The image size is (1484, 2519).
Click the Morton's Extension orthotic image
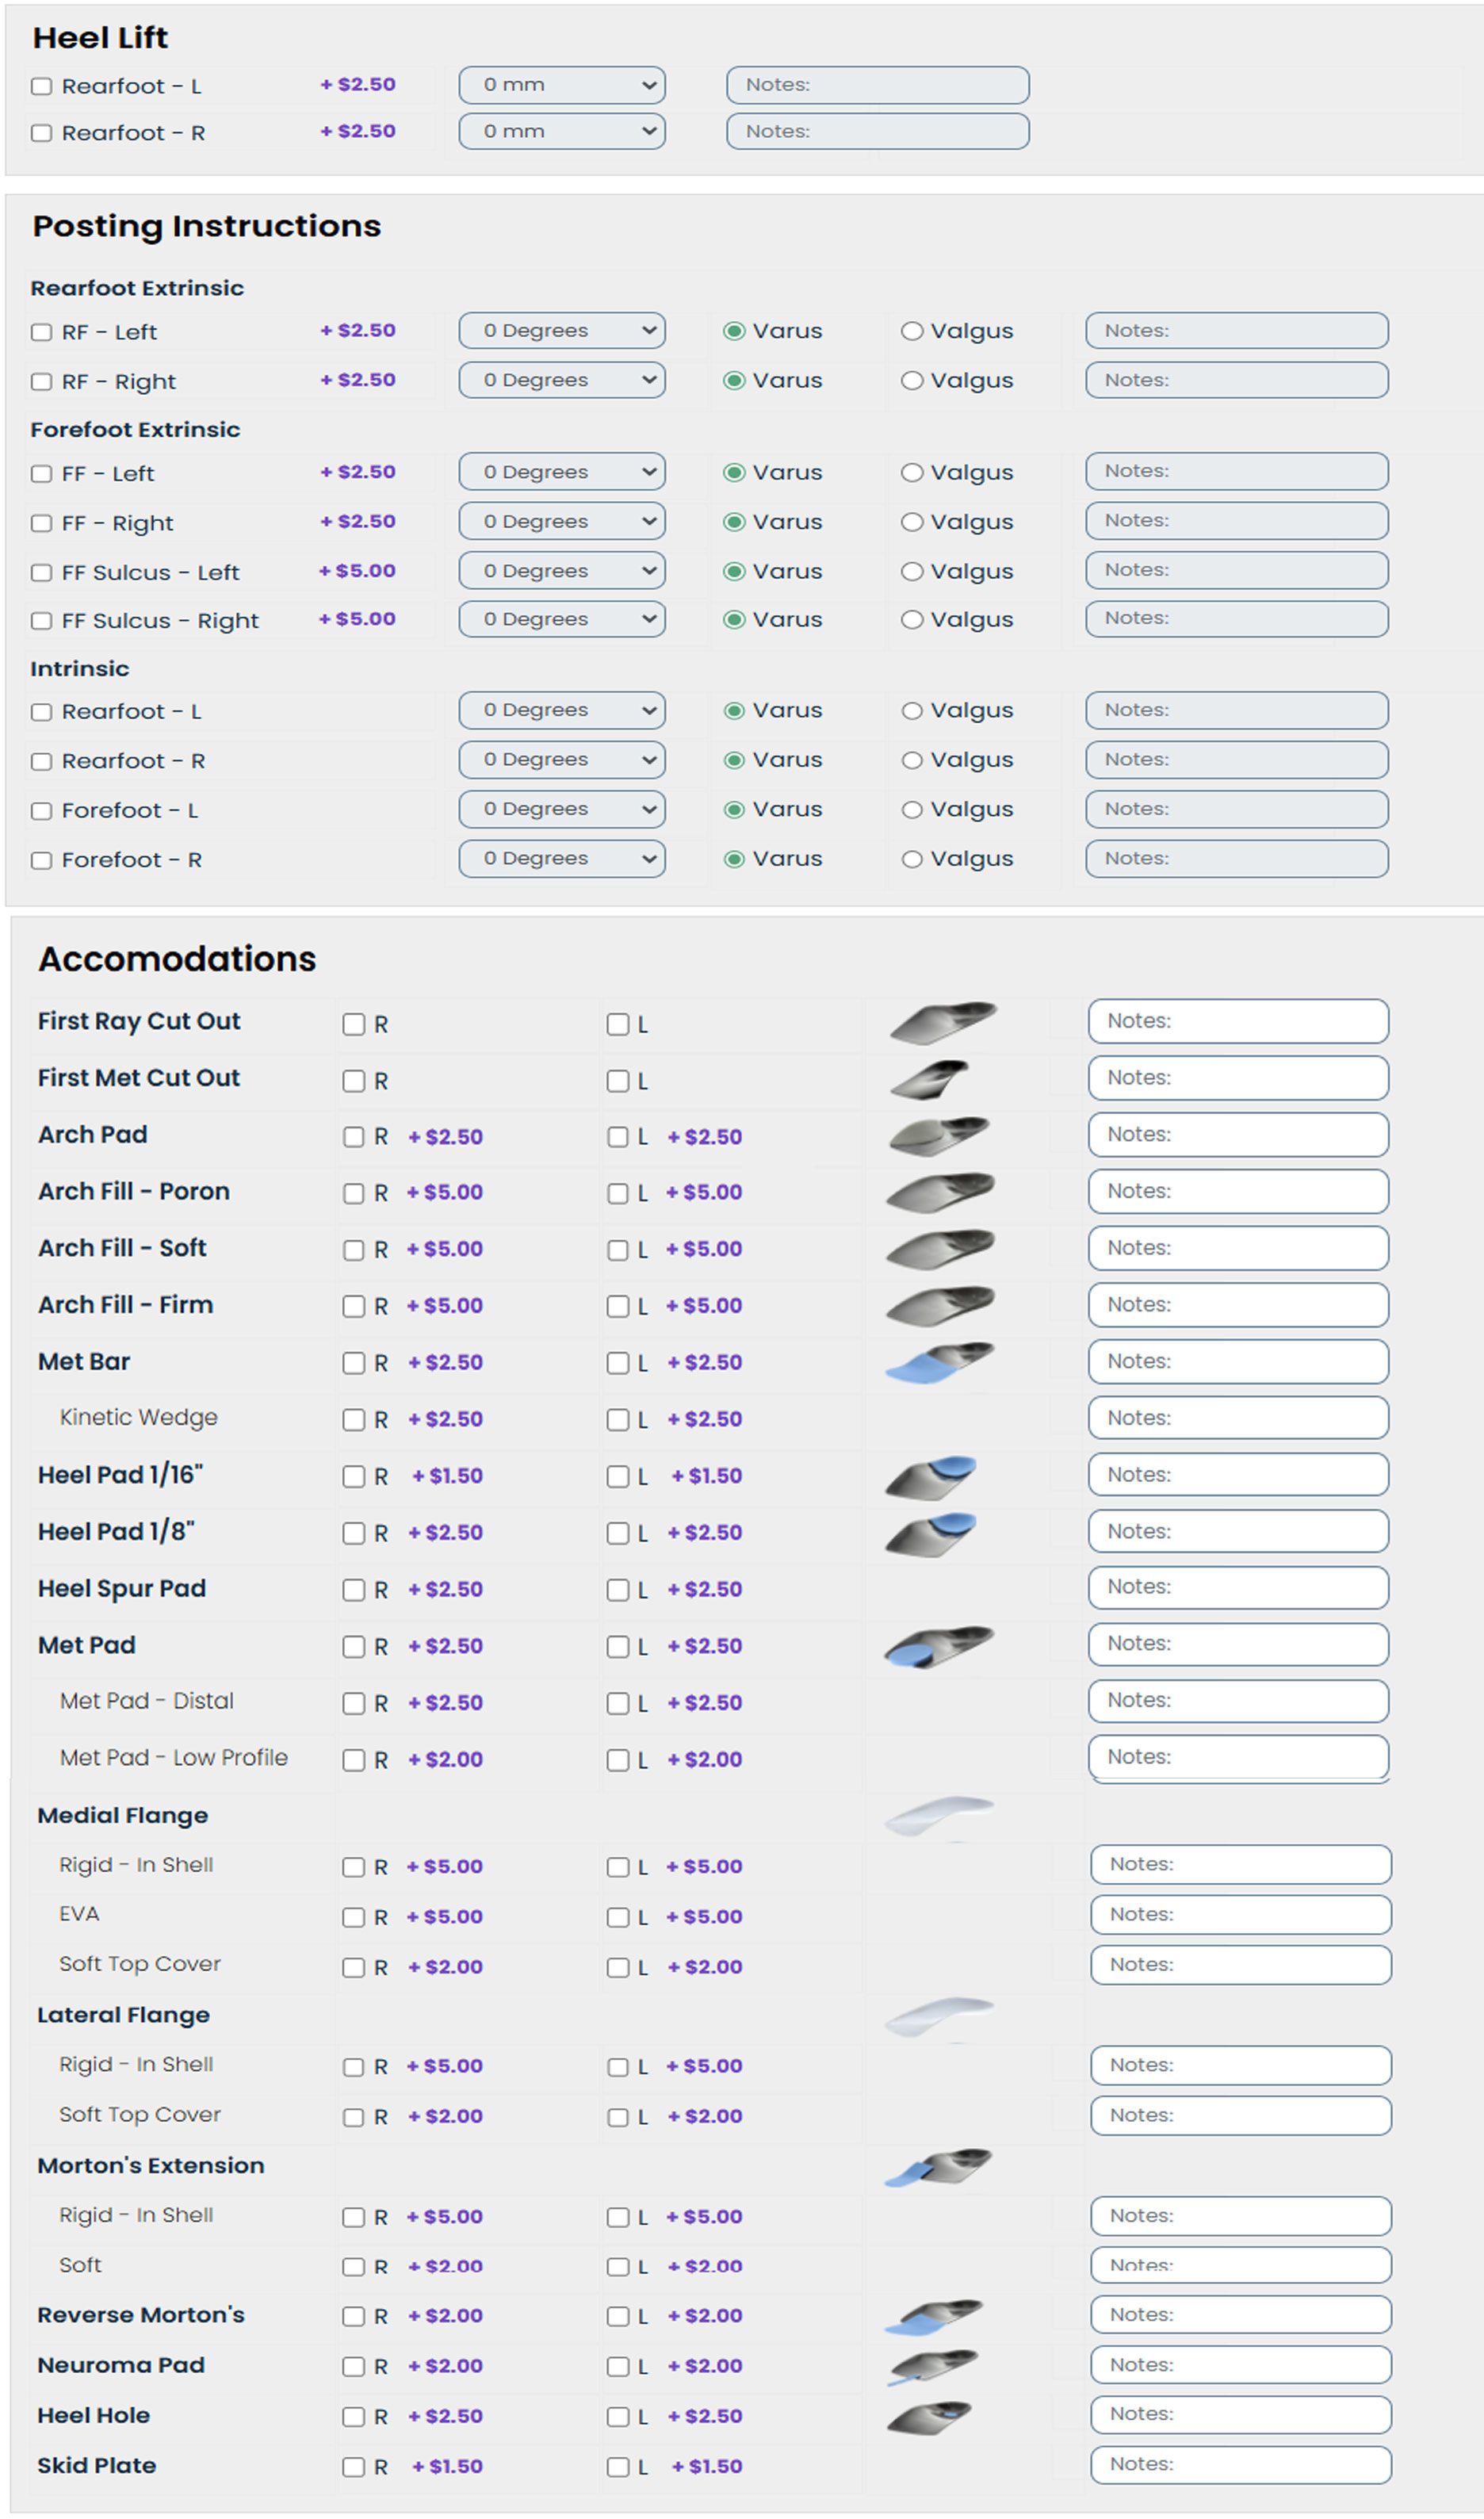pyautogui.click(x=938, y=2167)
